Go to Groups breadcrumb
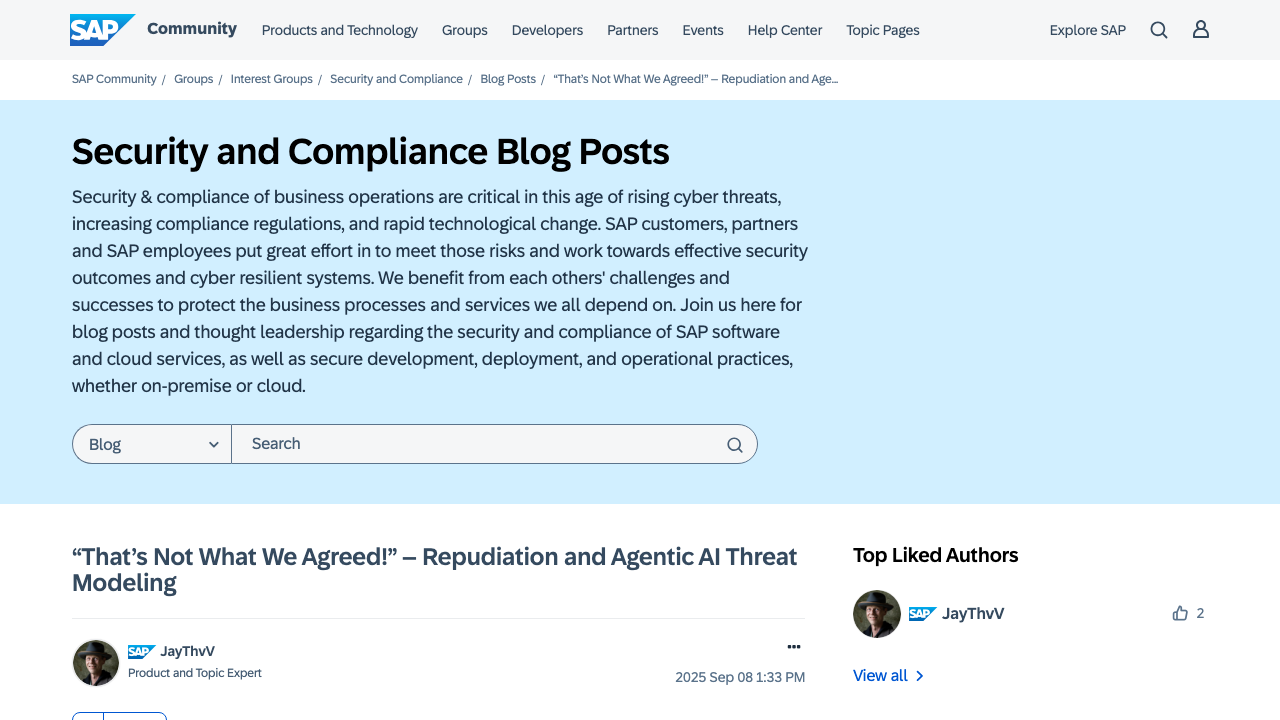 tap(194, 79)
